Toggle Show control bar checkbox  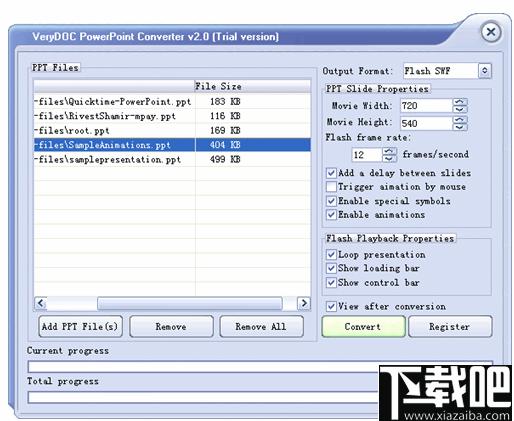tap(331, 283)
